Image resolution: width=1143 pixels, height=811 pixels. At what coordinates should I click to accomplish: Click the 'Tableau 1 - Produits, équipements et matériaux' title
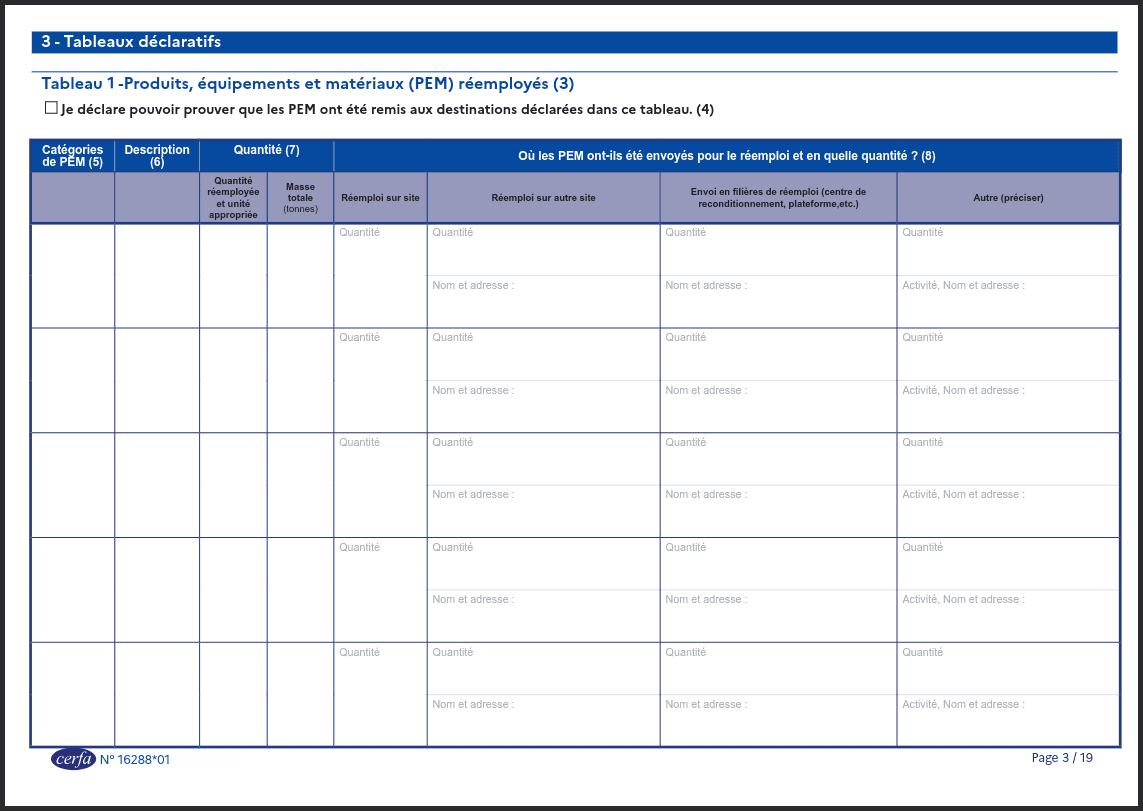click(x=308, y=84)
